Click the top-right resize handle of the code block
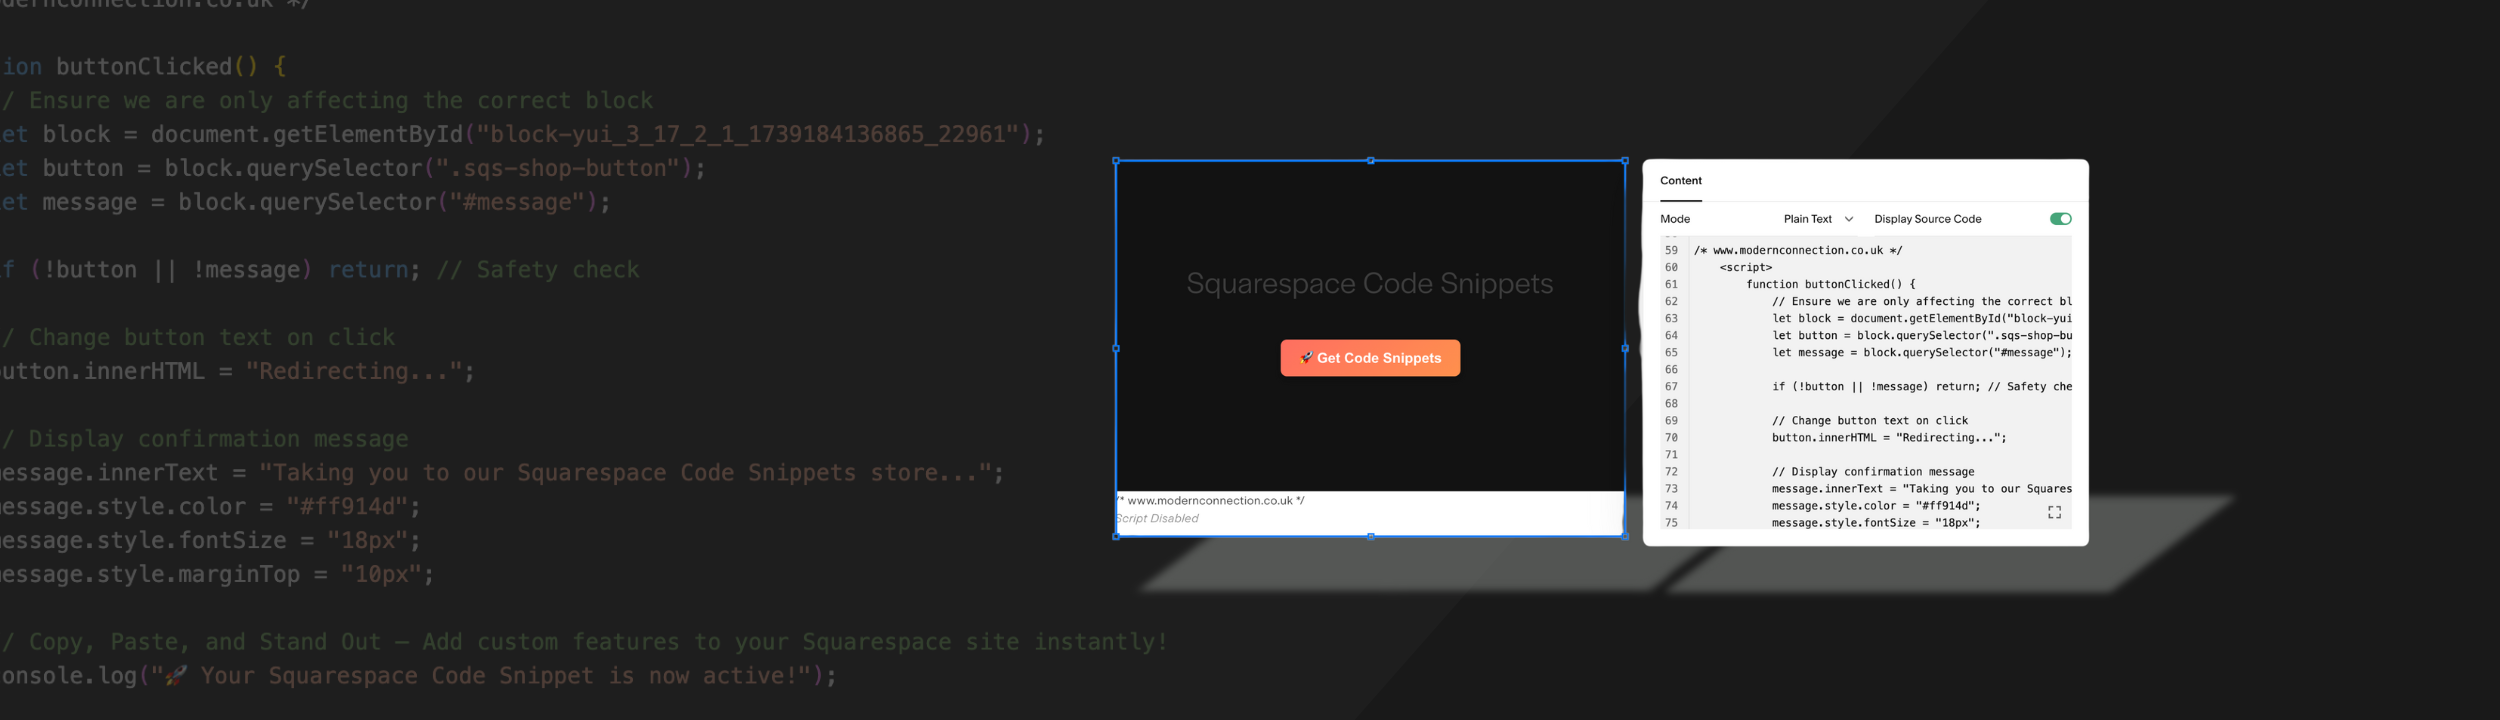Screen dimensions: 2500x720 pos(1624,160)
